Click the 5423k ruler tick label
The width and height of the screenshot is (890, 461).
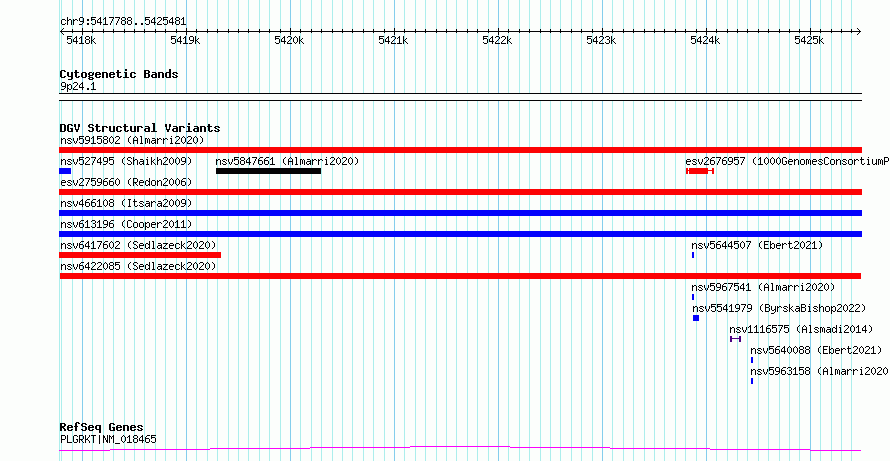601,40
